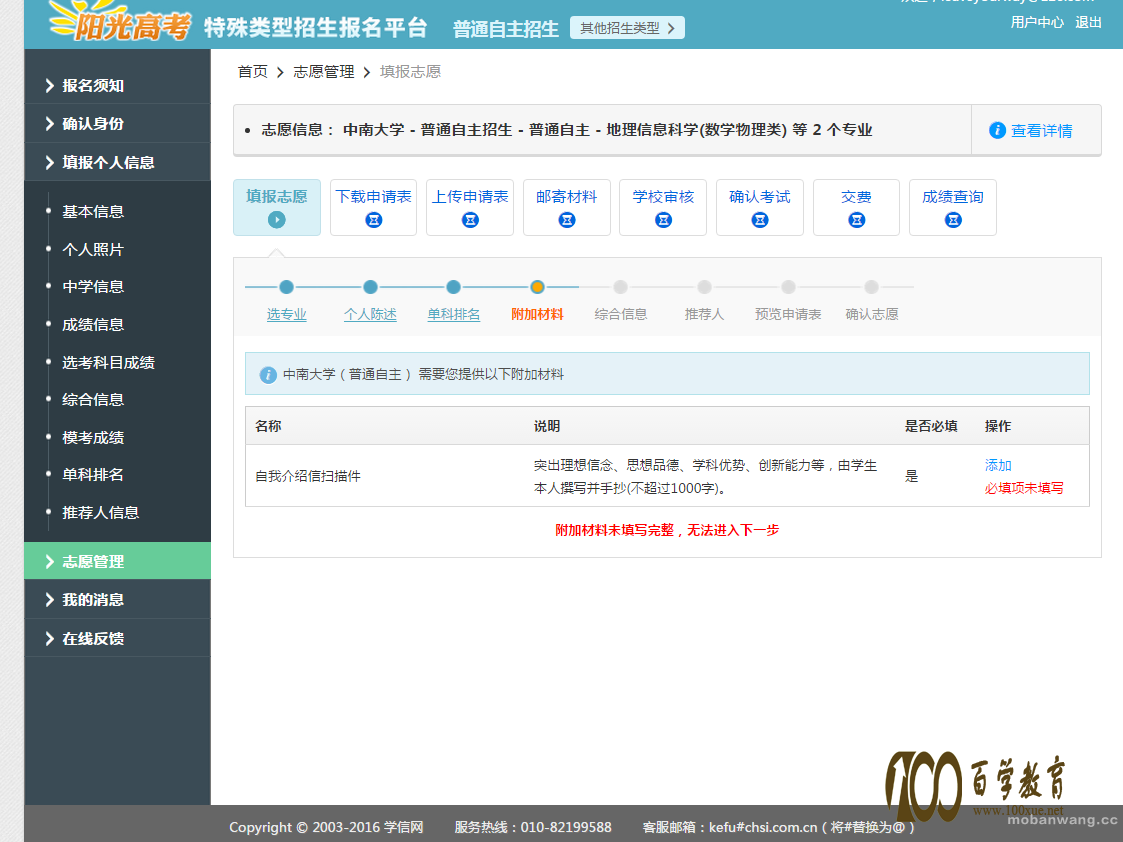Viewport: 1123px width, 842px height.
Task: Click the 阳光高考 sun logo
Action: [120, 21]
